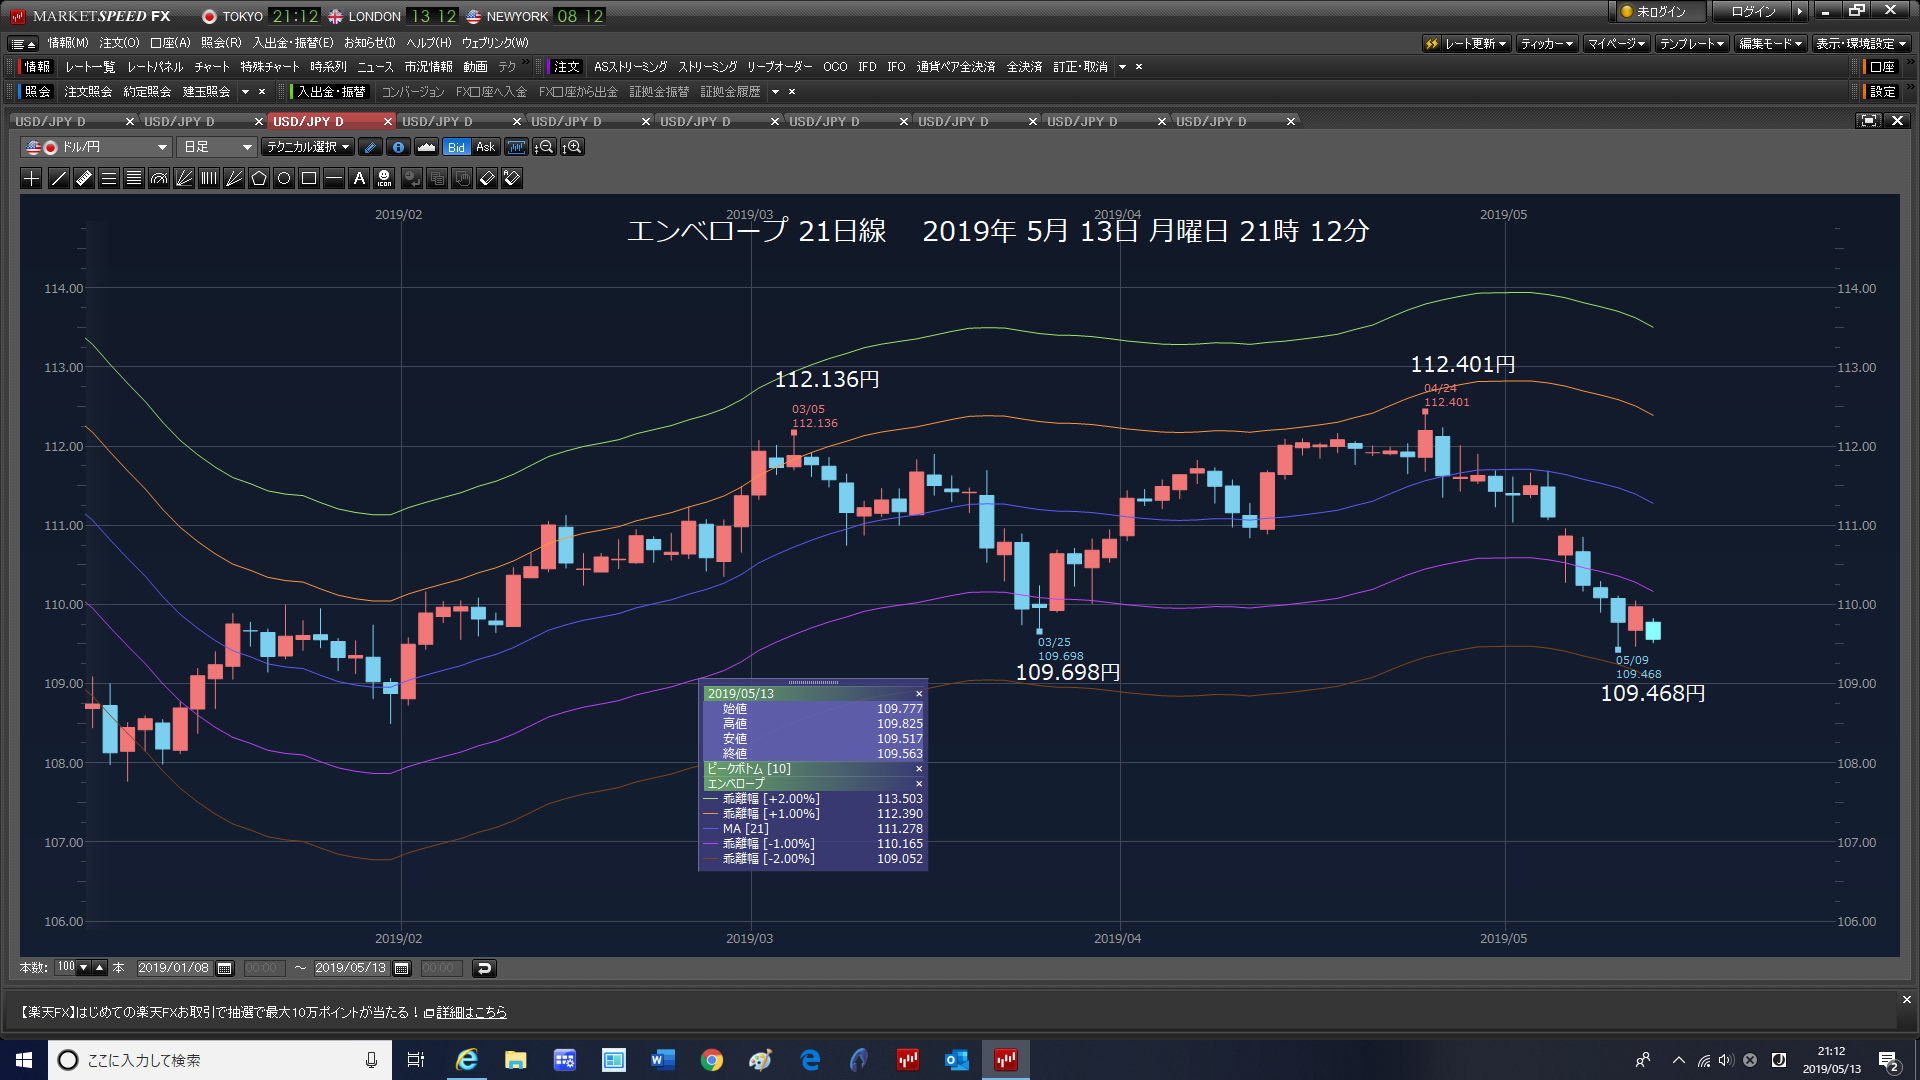The height and width of the screenshot is (1080, 1920).
Task: Open the 照会(R) menu
Action: pyautogui.click(x=221, y=43)
